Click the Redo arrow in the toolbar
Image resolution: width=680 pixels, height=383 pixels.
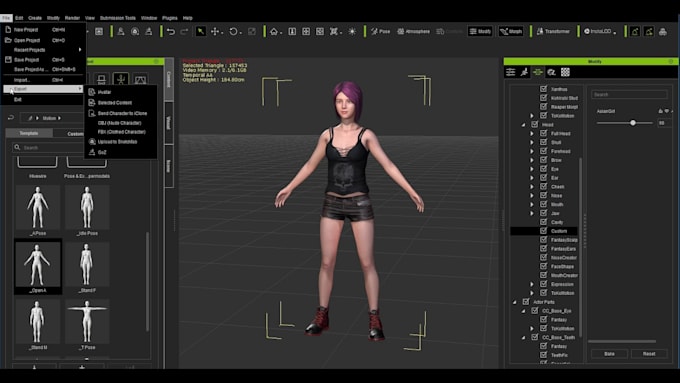tap(184, 32)
